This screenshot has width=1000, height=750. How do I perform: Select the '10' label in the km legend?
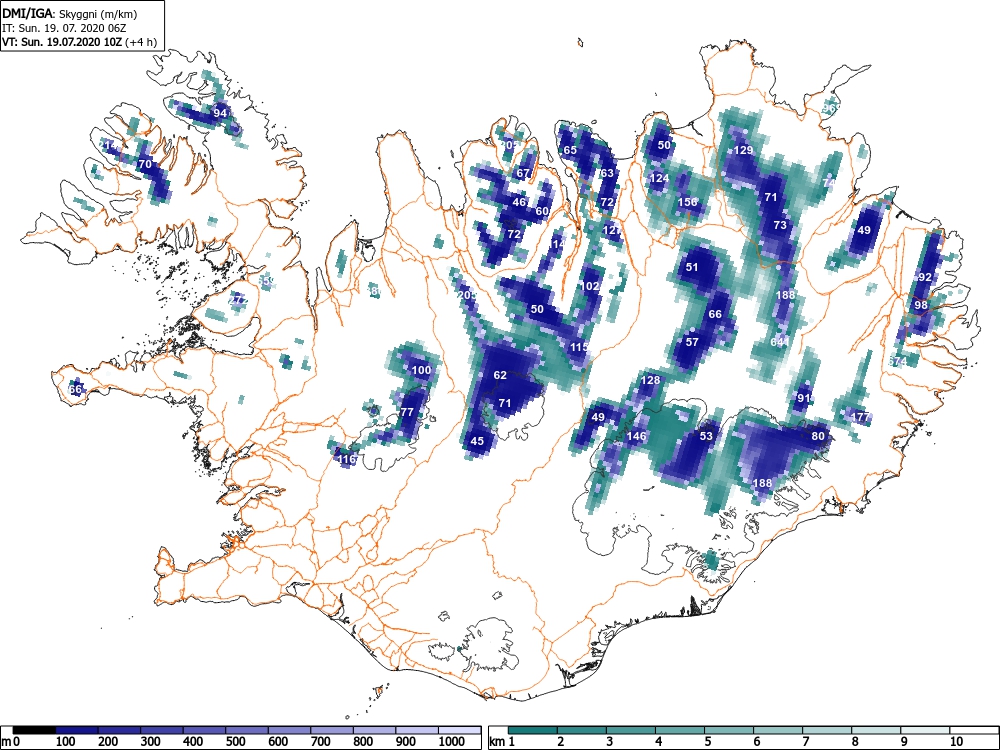[x=955, y=742]
